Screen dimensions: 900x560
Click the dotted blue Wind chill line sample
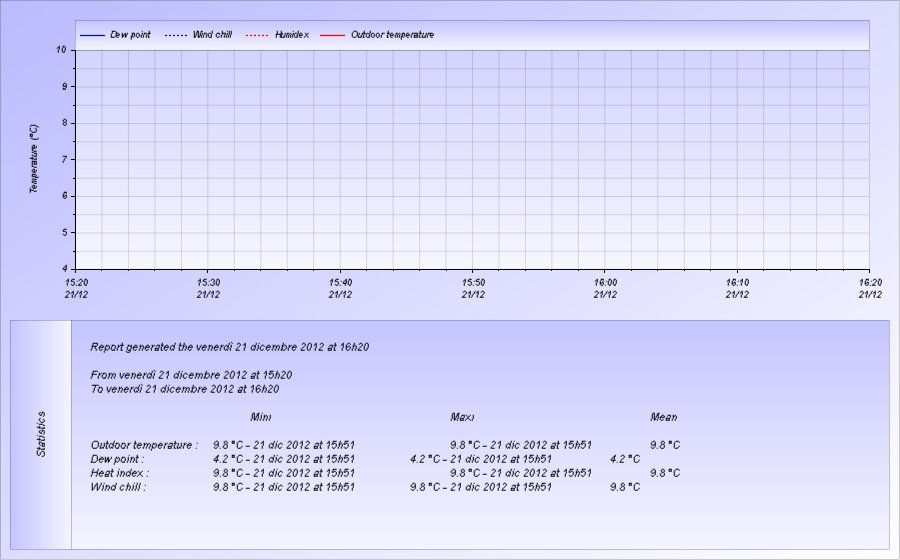pyautogui.click(x=176, y=36)
